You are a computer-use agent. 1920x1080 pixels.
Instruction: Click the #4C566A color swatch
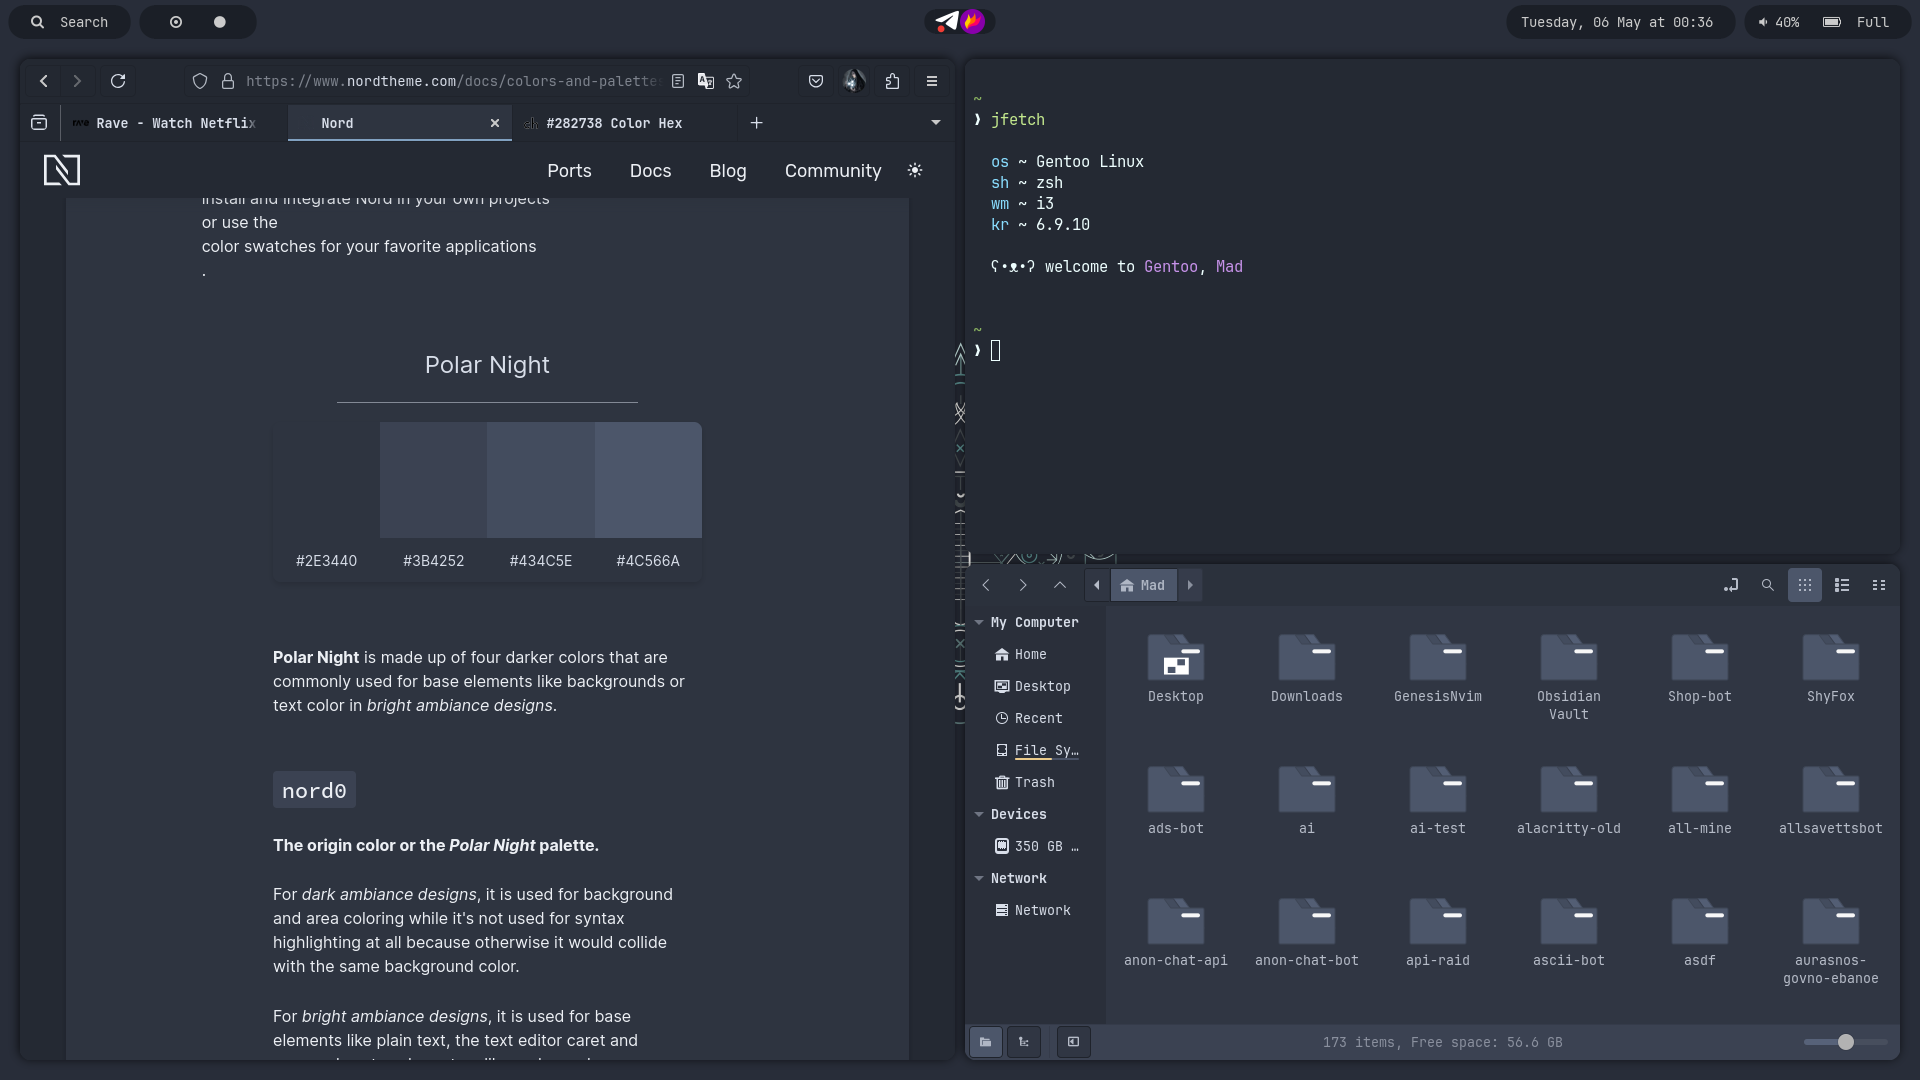[x=648, y=480]
